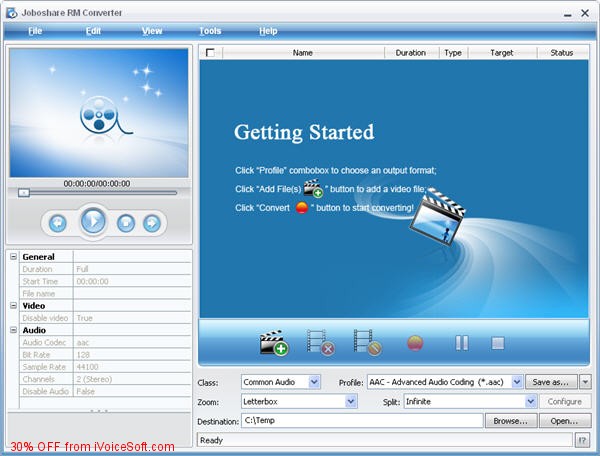Open the Split dropdown showing Infinite
Viewport: 600px width, 456px height.
pos(530,401)
